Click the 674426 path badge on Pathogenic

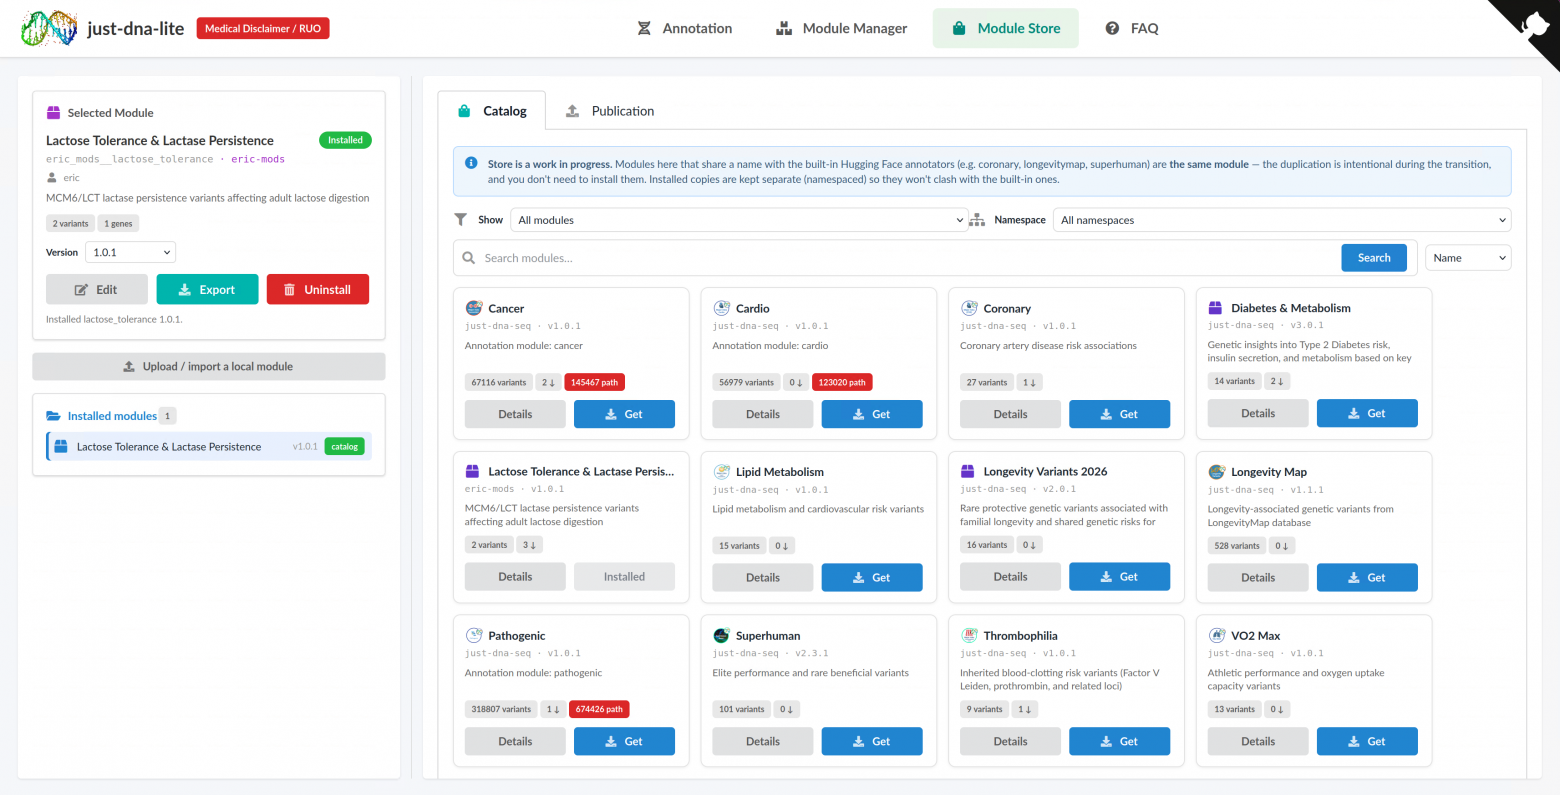pyautogui.click(x=599, y=709)
